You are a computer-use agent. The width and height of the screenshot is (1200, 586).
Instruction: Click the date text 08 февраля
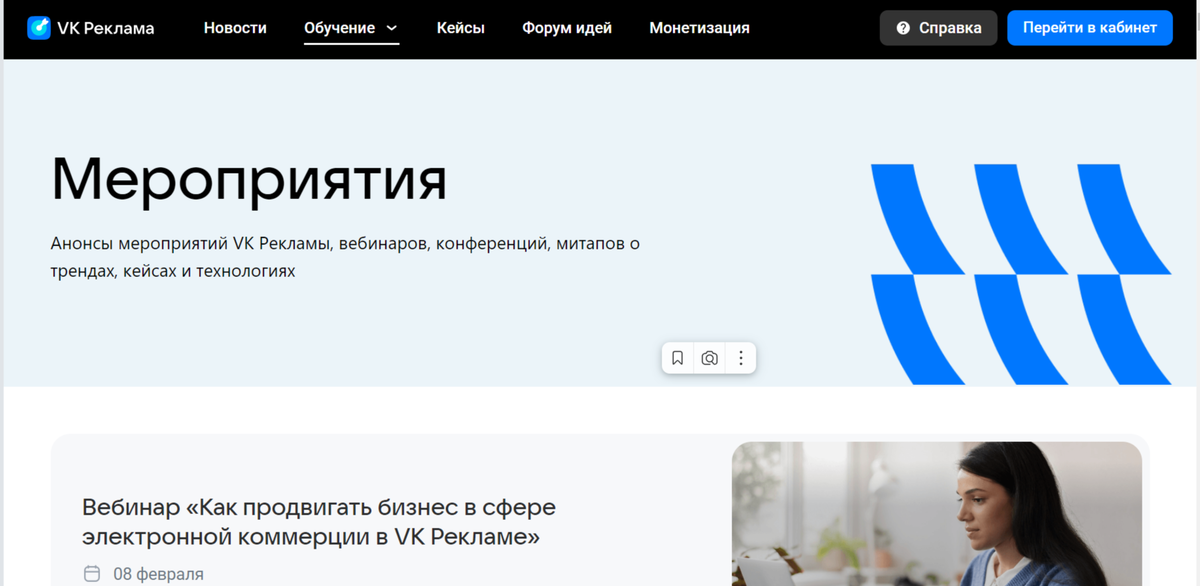pyautogui.click(x=158, y=574)
